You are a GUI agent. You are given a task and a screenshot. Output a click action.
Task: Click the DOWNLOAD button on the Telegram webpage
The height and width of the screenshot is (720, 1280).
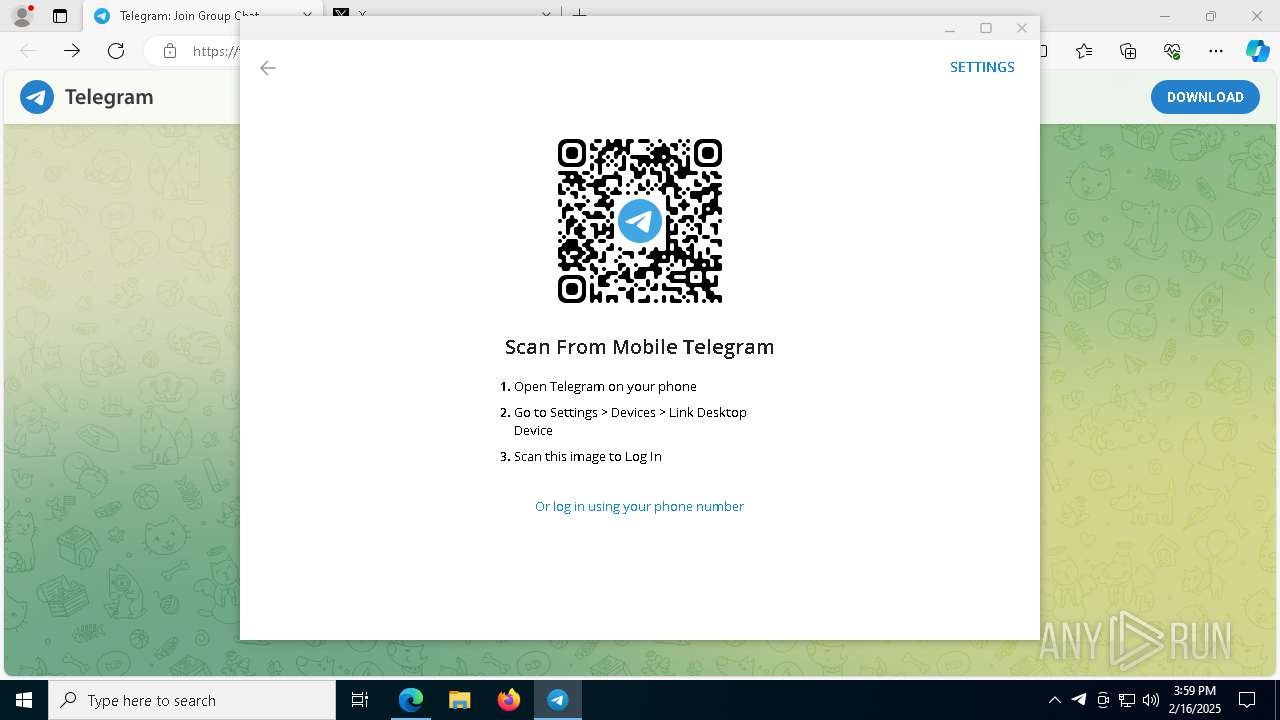[1205, 97]
